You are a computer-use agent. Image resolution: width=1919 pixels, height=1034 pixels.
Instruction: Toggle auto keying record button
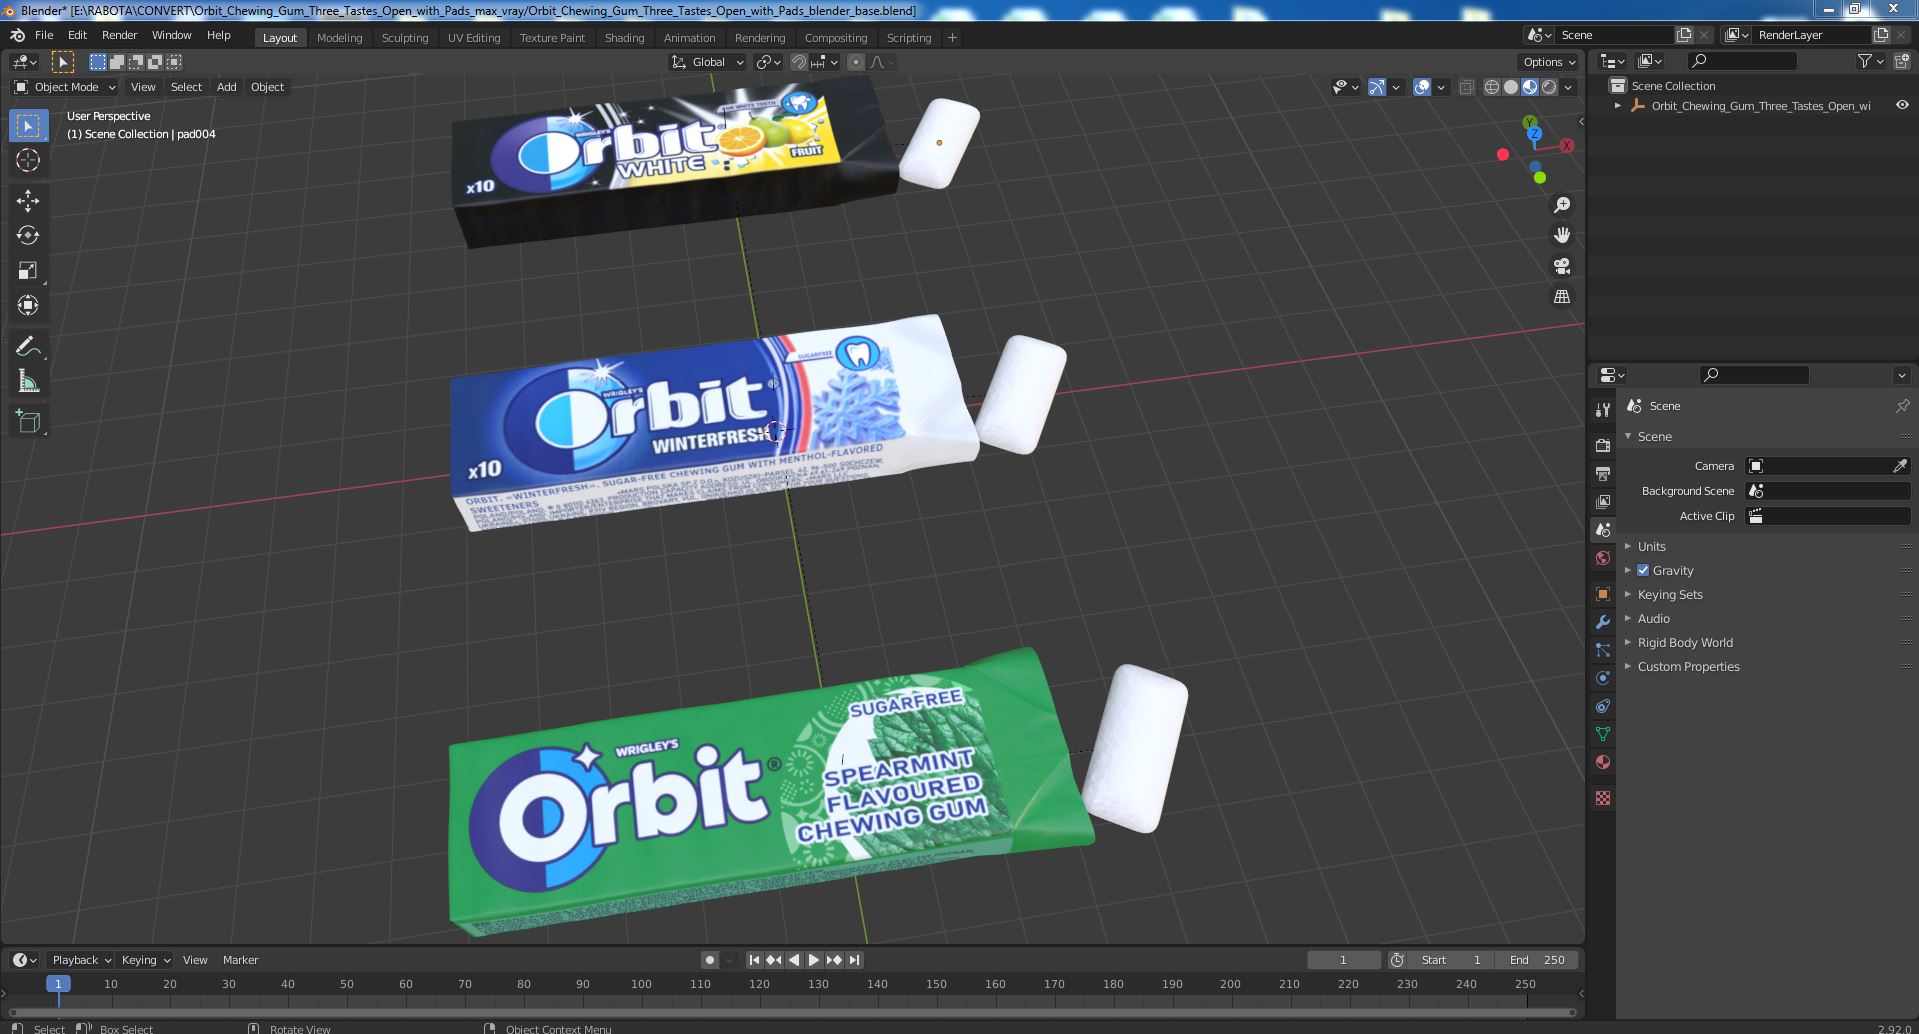click(x=710, y=960)
